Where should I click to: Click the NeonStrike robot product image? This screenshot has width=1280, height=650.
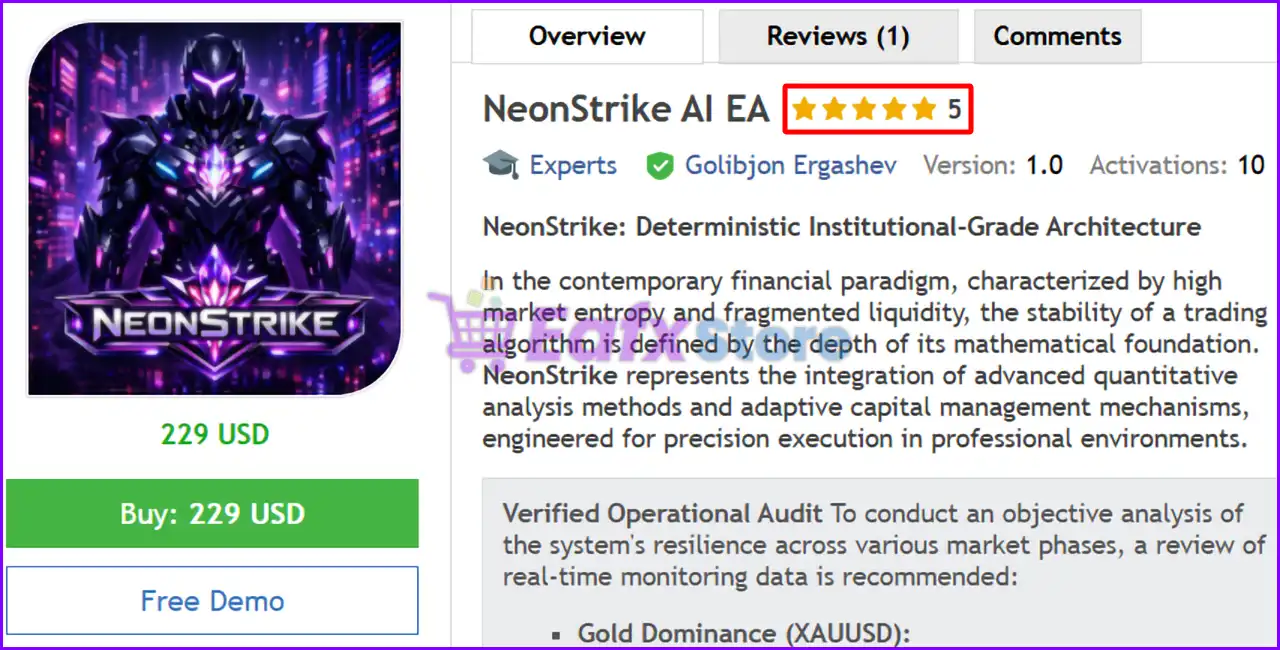tap(215, 209)
